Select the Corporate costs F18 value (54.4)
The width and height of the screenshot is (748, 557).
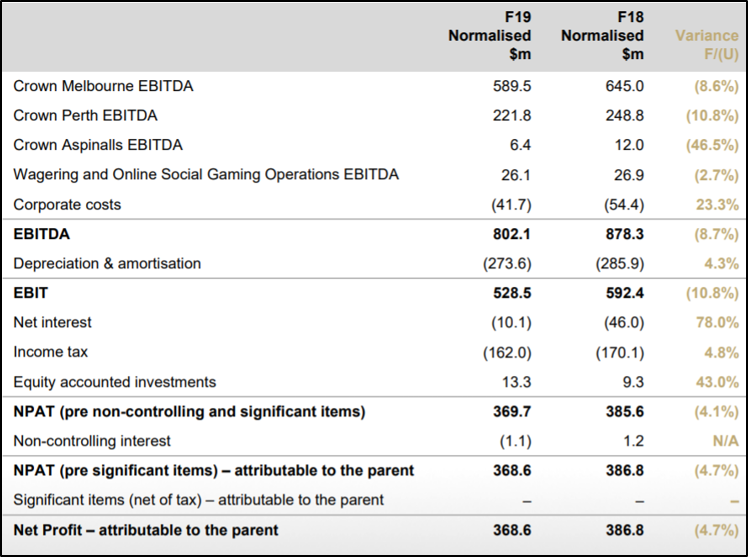(624, 205)
